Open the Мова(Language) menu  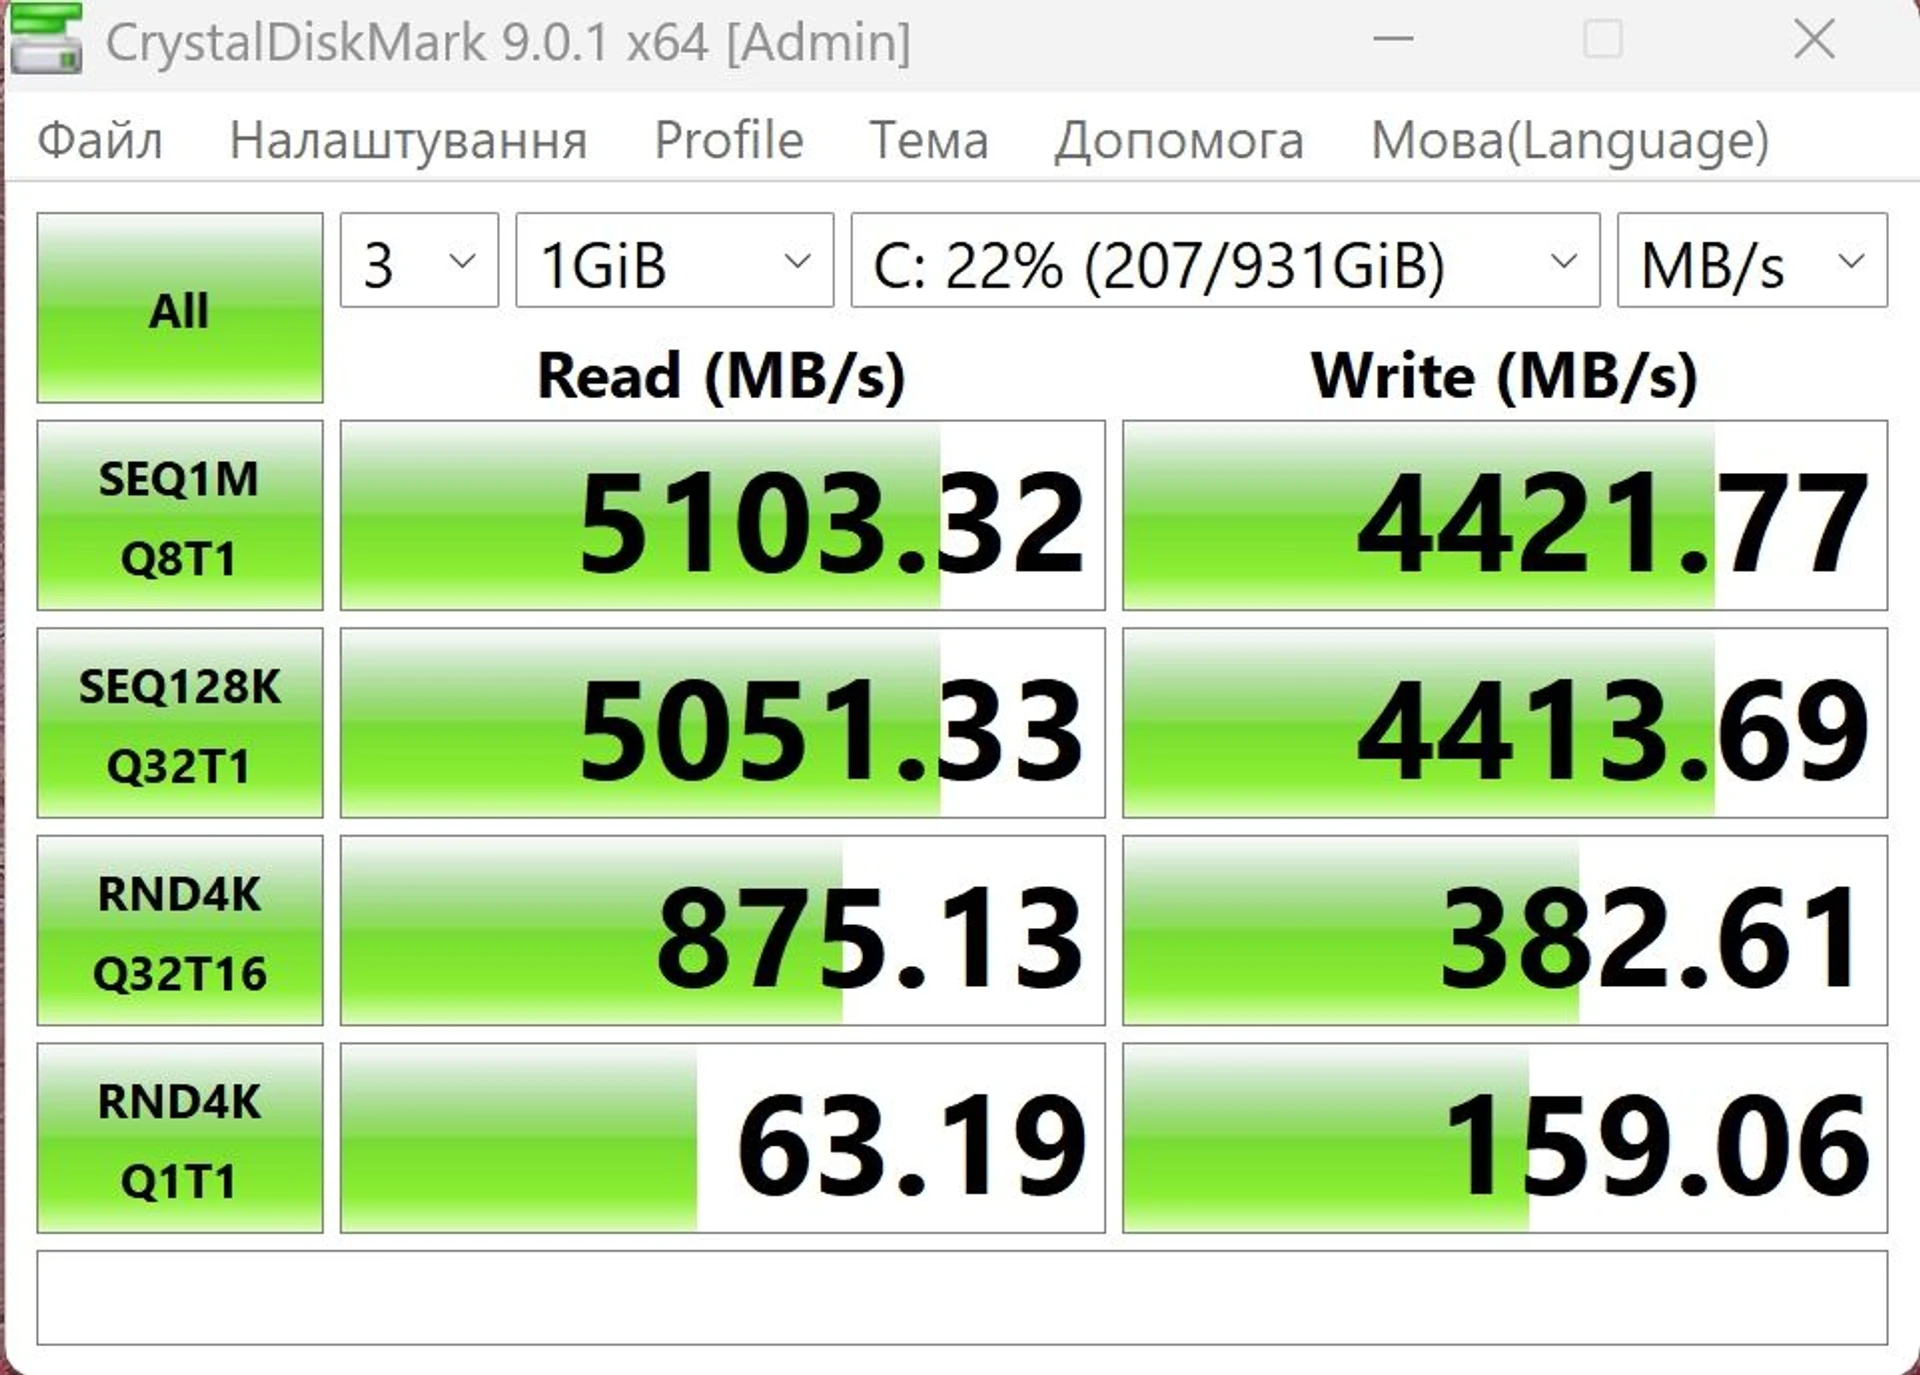pyautogui.click(x=1570, y=140)
